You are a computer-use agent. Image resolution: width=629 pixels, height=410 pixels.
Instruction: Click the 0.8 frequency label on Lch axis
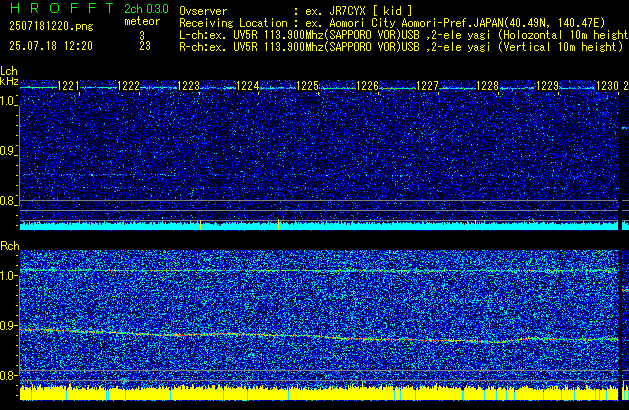pos(8,201)
